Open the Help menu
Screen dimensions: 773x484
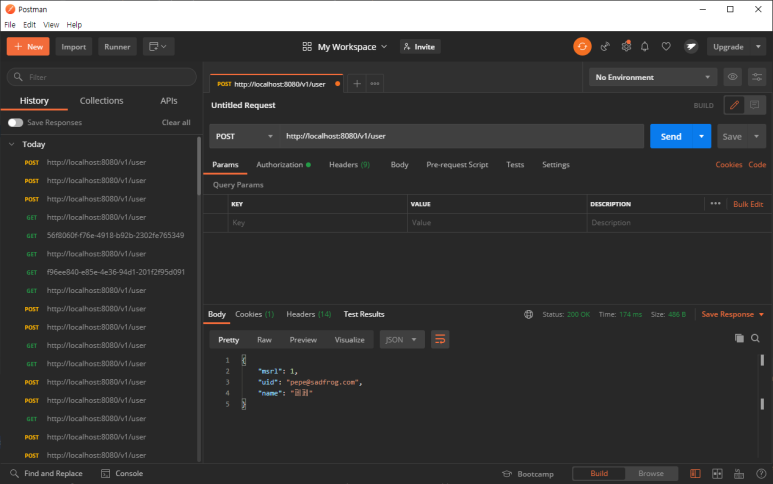pos(74,25)
